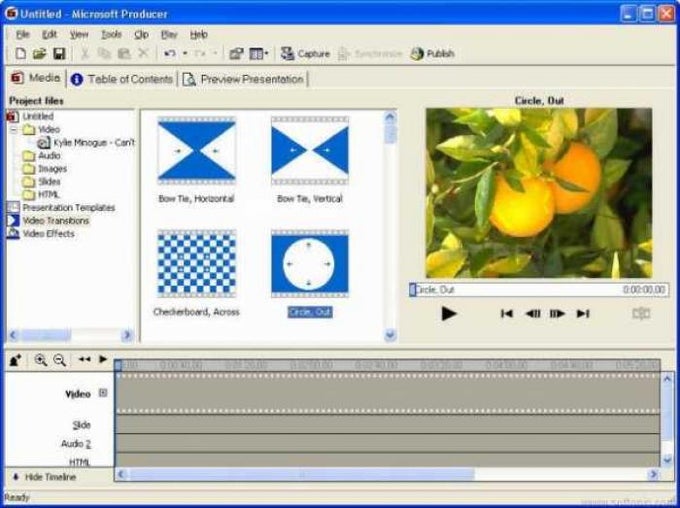
Task: Click the timeline horizontal scrollbar thumb
Action: (x=302, y=475)
